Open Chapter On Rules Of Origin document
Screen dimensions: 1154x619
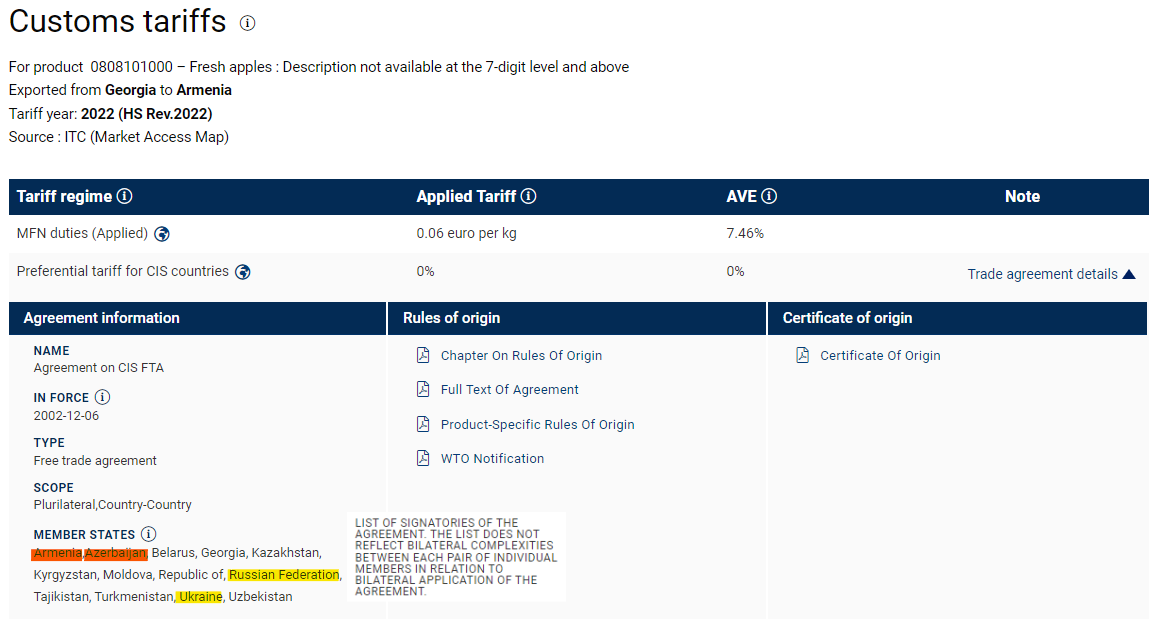[521, 356]
